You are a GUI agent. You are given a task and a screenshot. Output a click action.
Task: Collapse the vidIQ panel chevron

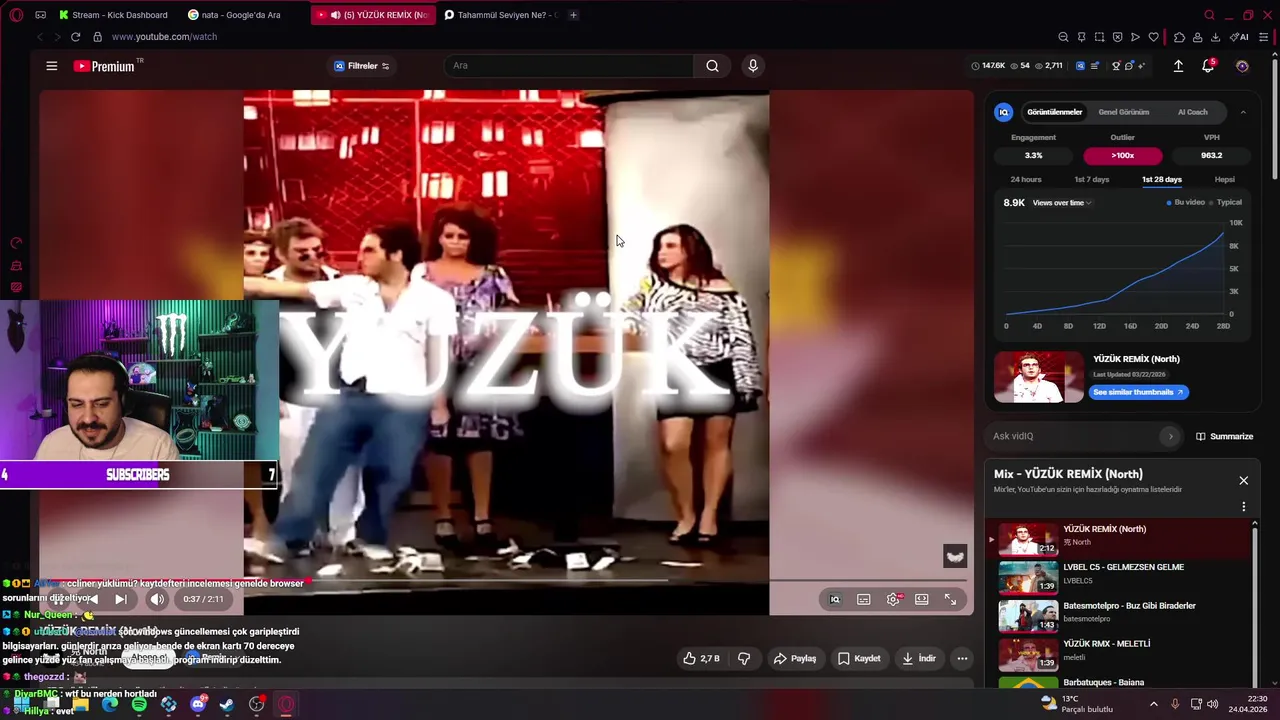(x=1243, y=112)
